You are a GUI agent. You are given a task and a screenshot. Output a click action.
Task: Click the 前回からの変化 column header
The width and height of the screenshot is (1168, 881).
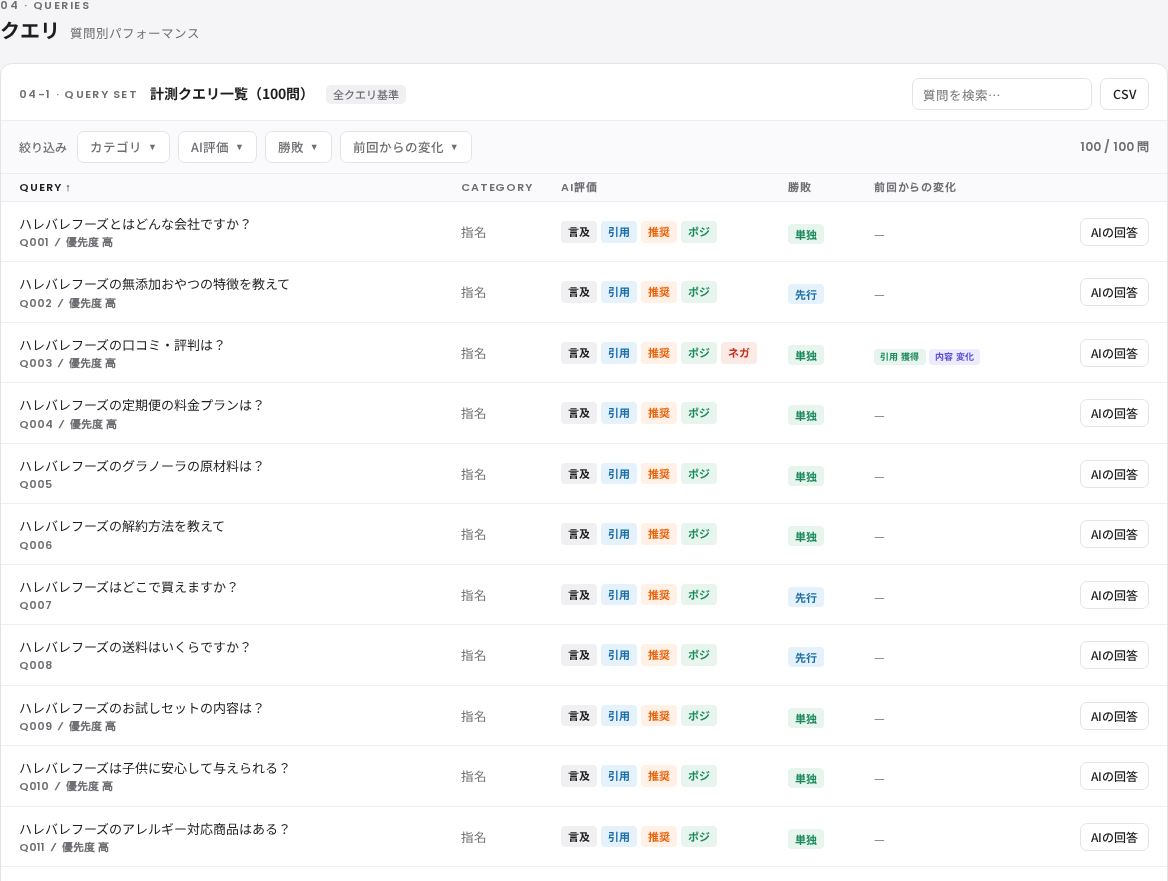click(x=915, y=188)
